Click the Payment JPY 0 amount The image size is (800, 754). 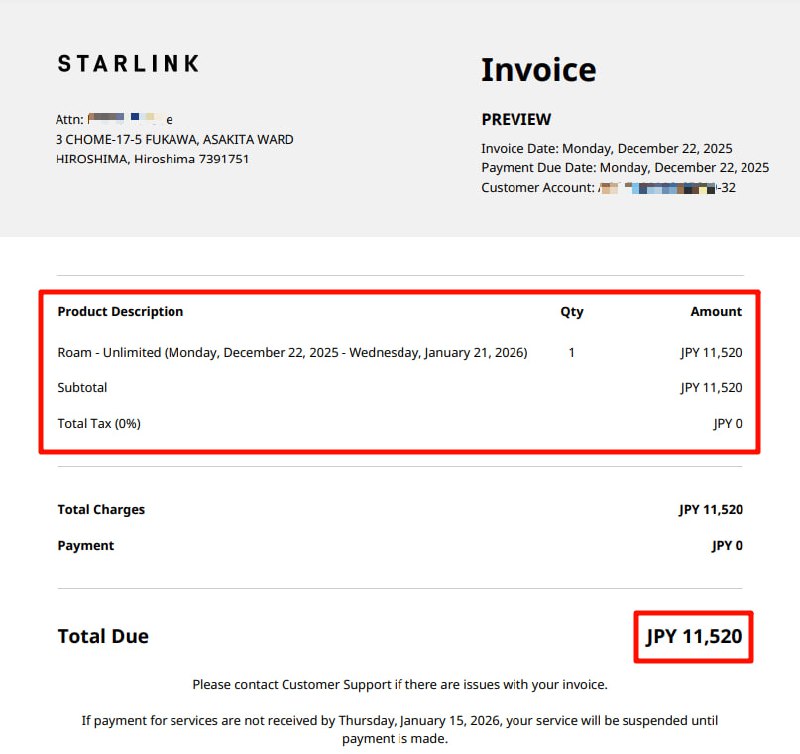[727, 545]
